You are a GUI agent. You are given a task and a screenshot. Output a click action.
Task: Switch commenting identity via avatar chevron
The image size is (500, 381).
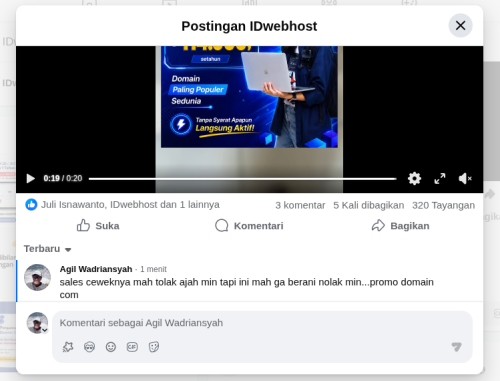pos(45,330)
